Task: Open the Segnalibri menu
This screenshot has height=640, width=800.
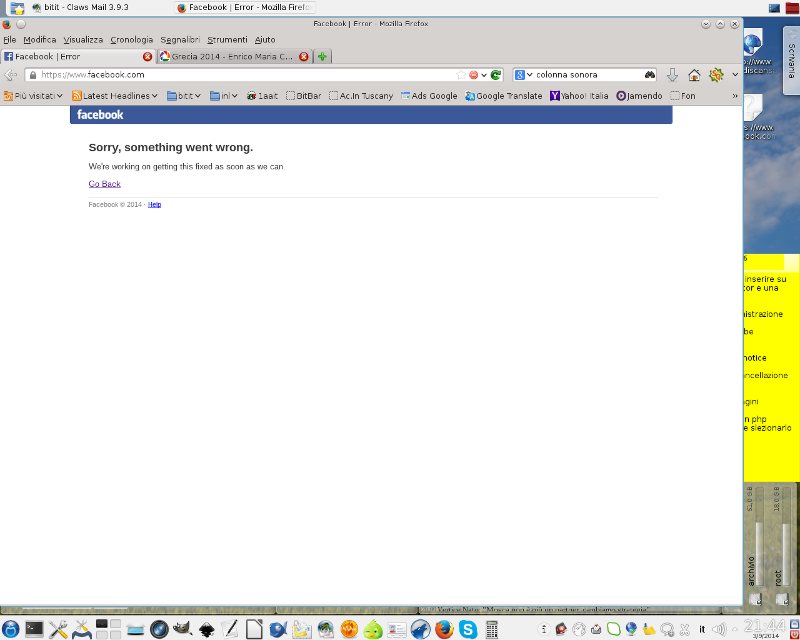Action: click(x=180, y=40)
